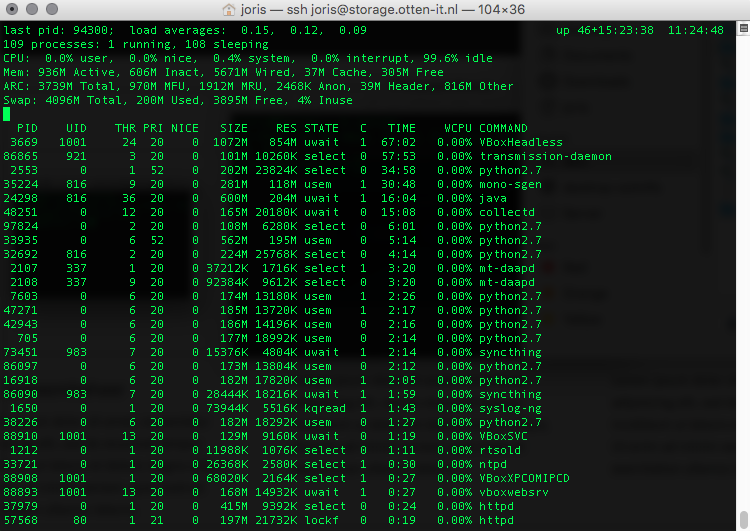Click the transmission-daemon command name

545,156
